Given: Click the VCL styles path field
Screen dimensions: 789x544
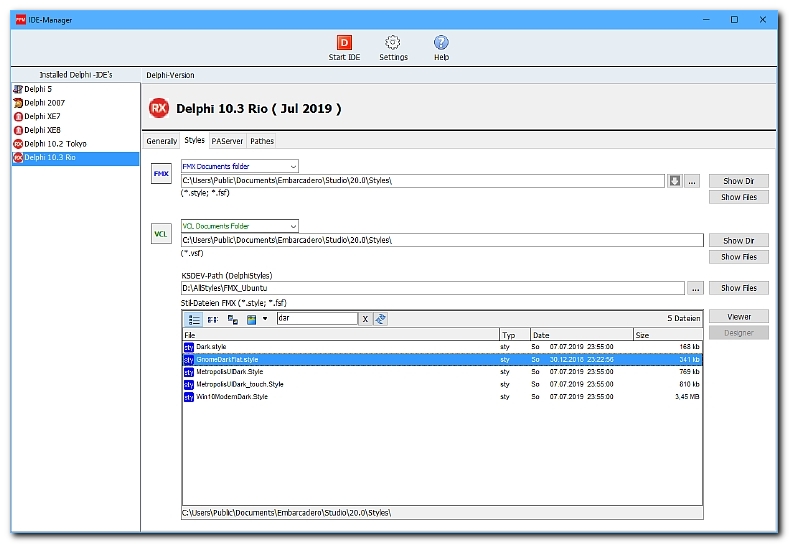Looking at the screenshot, I should click(x=442, y=240).
